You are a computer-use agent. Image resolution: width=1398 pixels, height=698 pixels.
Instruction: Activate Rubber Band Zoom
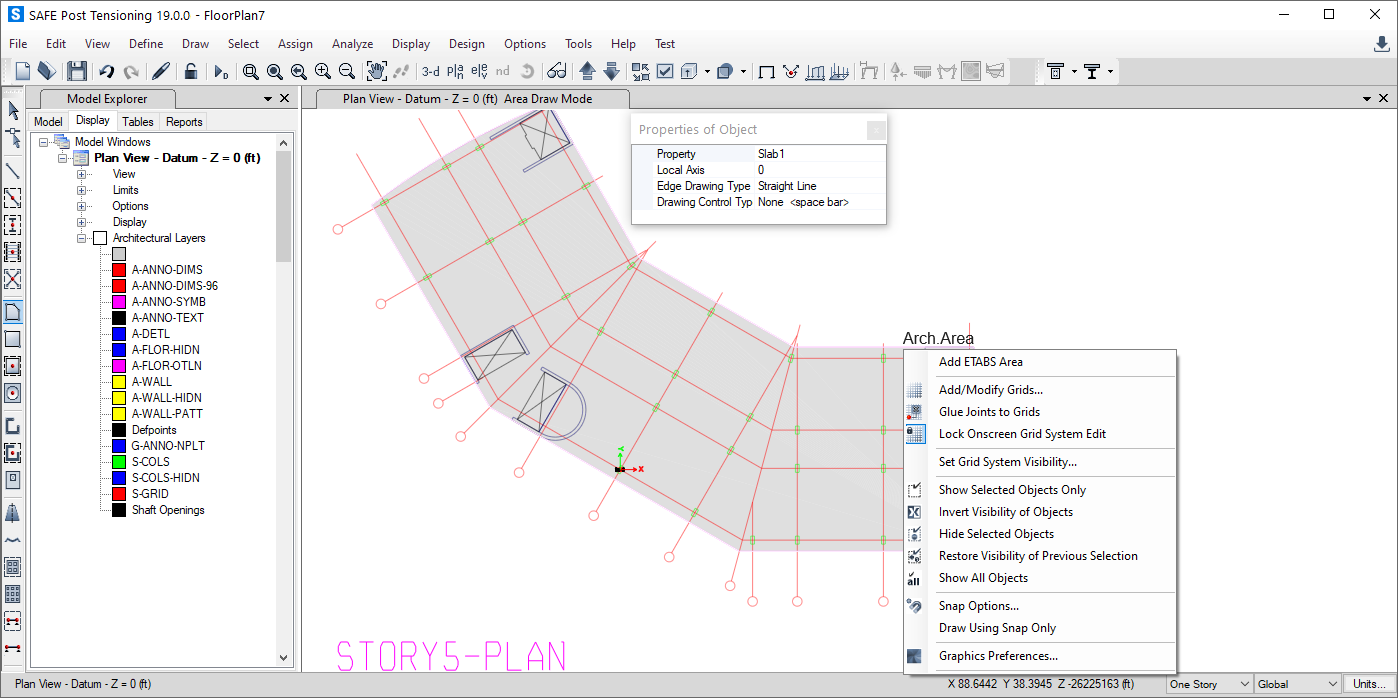pos(250,71)
